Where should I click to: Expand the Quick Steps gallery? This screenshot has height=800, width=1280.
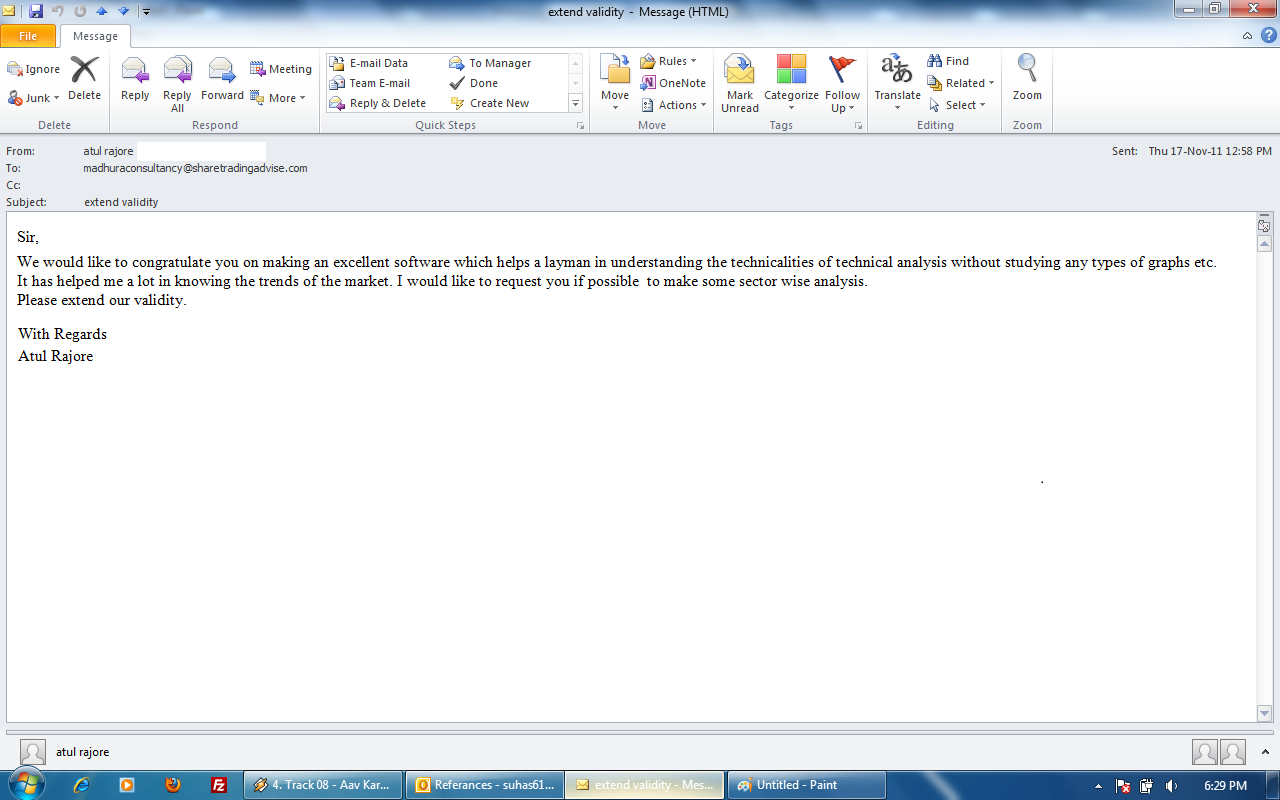pos(575,103)
